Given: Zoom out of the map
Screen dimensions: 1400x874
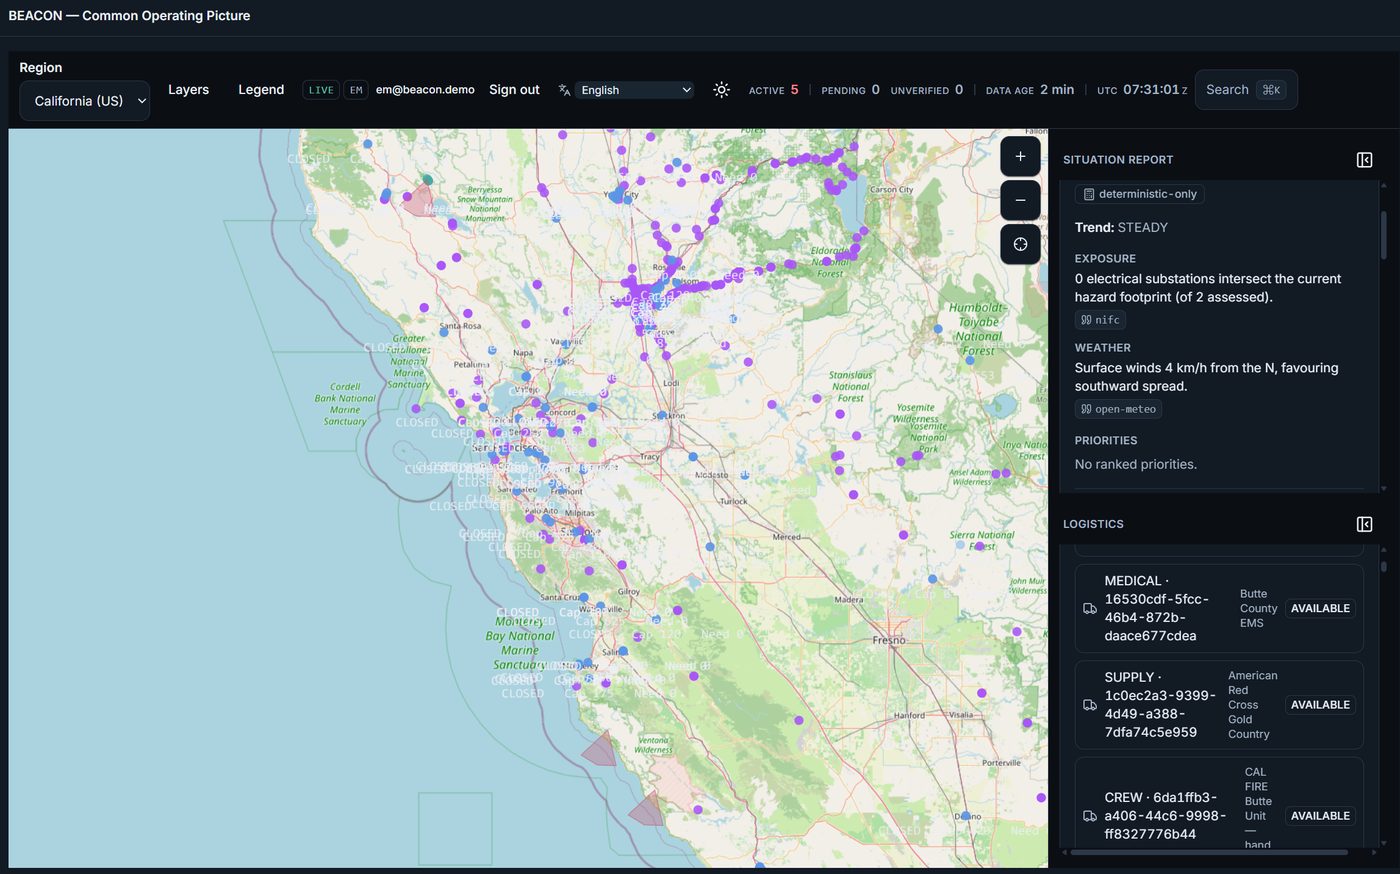Looking at the screenshot, I should coord(1020,200).
